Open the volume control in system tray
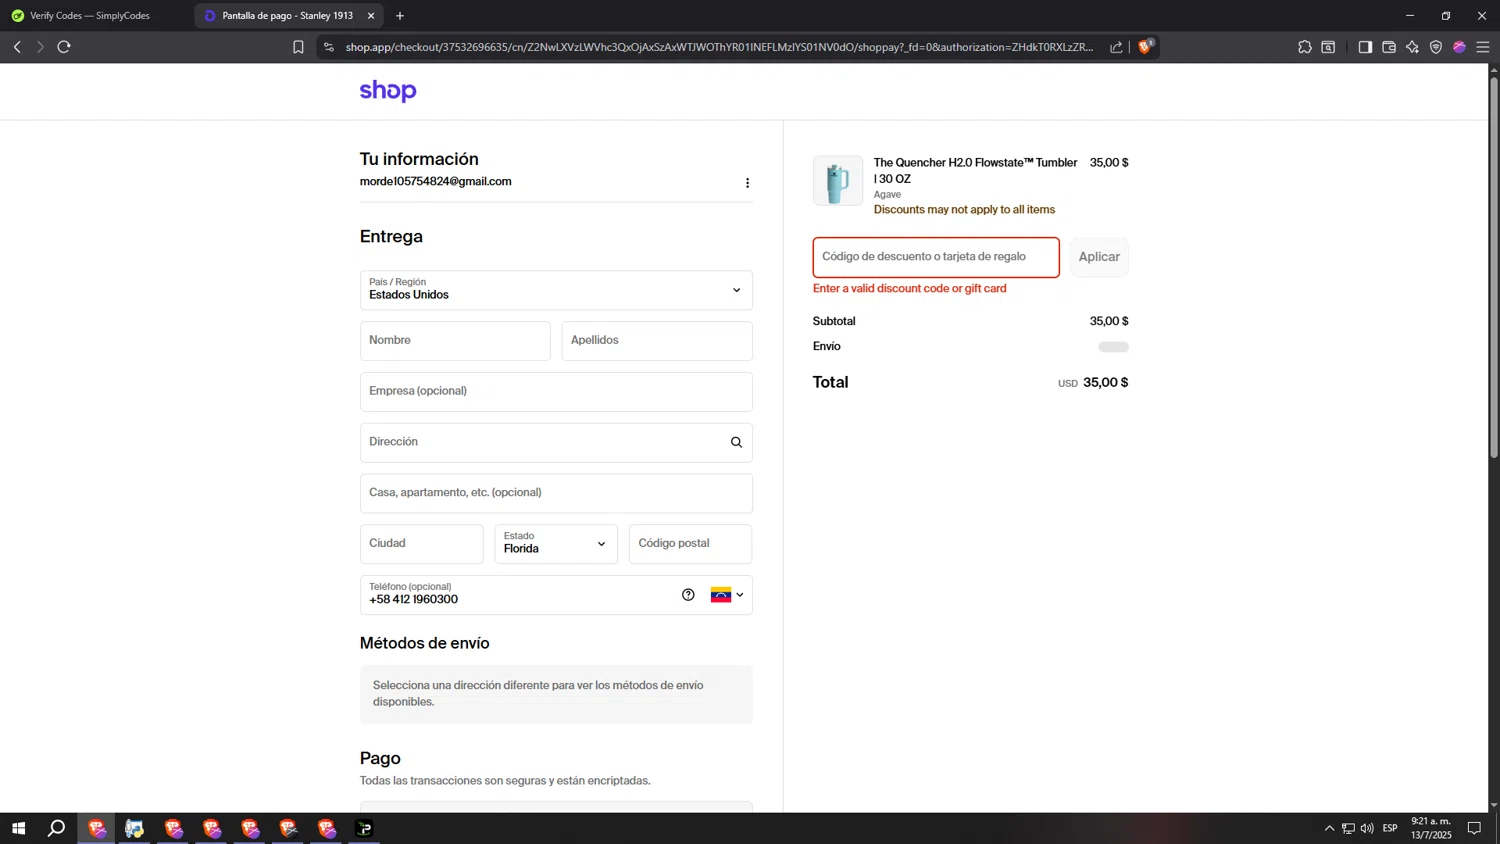This screenshot has width=1500, height=844. [1367, 828]
